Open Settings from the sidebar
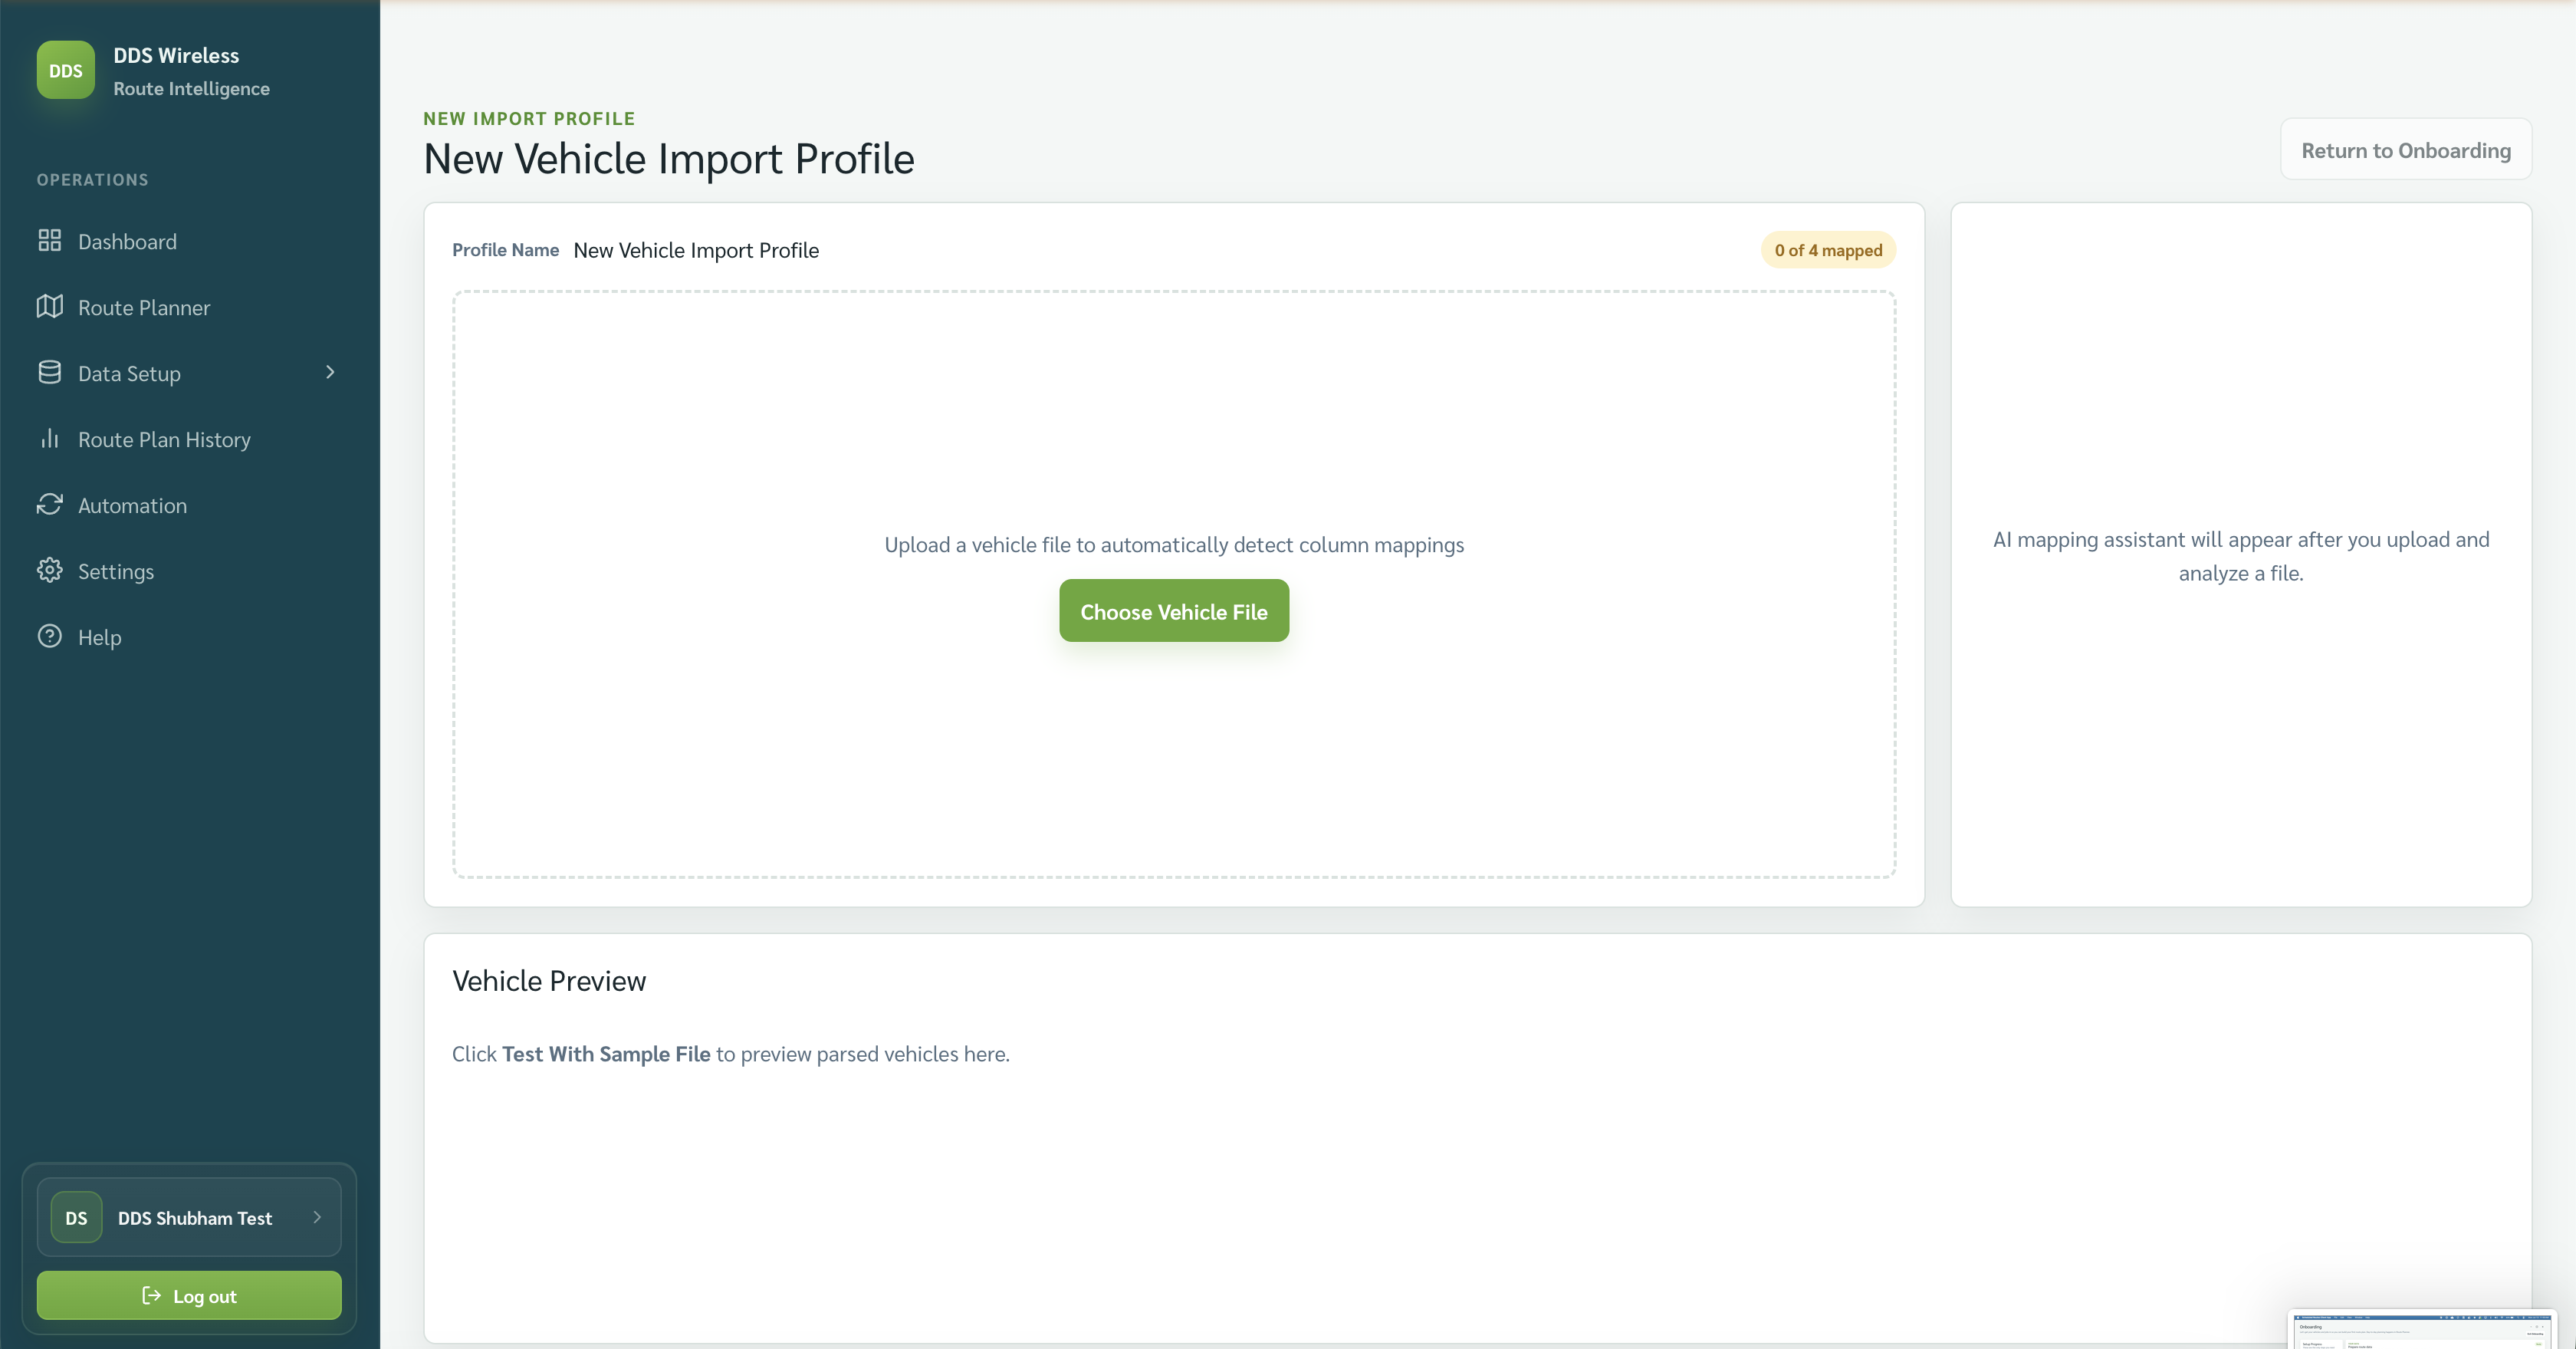 tap(189, 571)
